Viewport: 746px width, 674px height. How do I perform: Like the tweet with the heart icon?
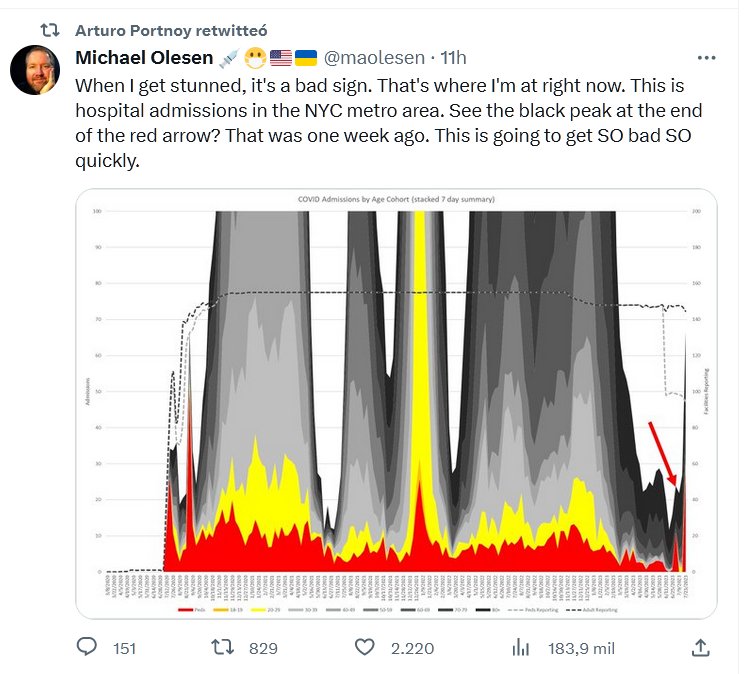click(x=366, y=648)
